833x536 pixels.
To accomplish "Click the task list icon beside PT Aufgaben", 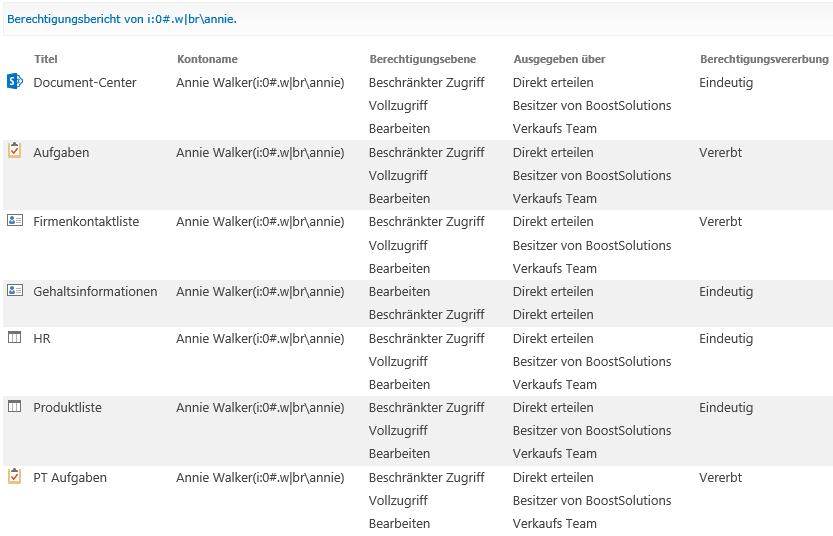I will click(14, 475).
